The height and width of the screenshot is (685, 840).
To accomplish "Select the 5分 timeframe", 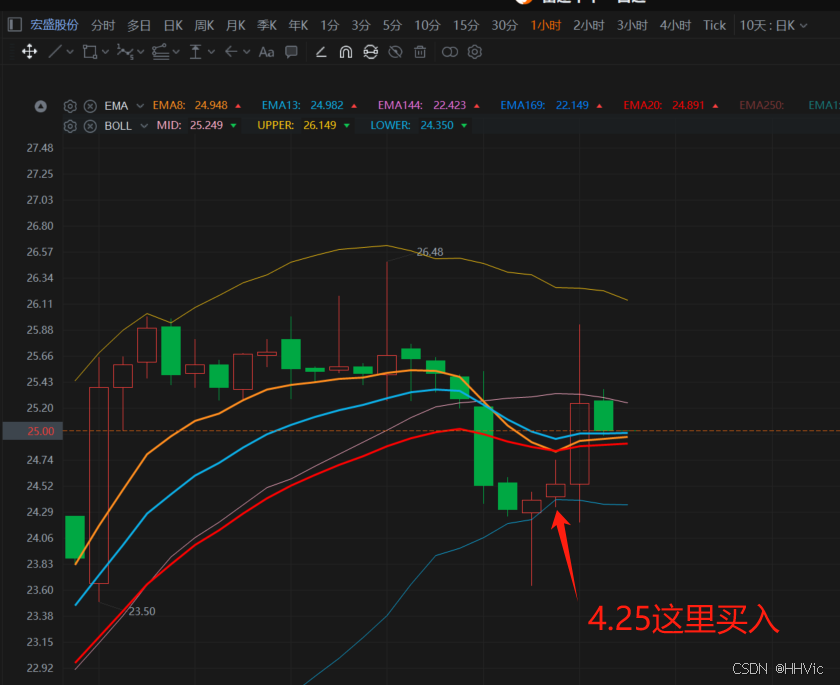I will [x=392, y=25].
